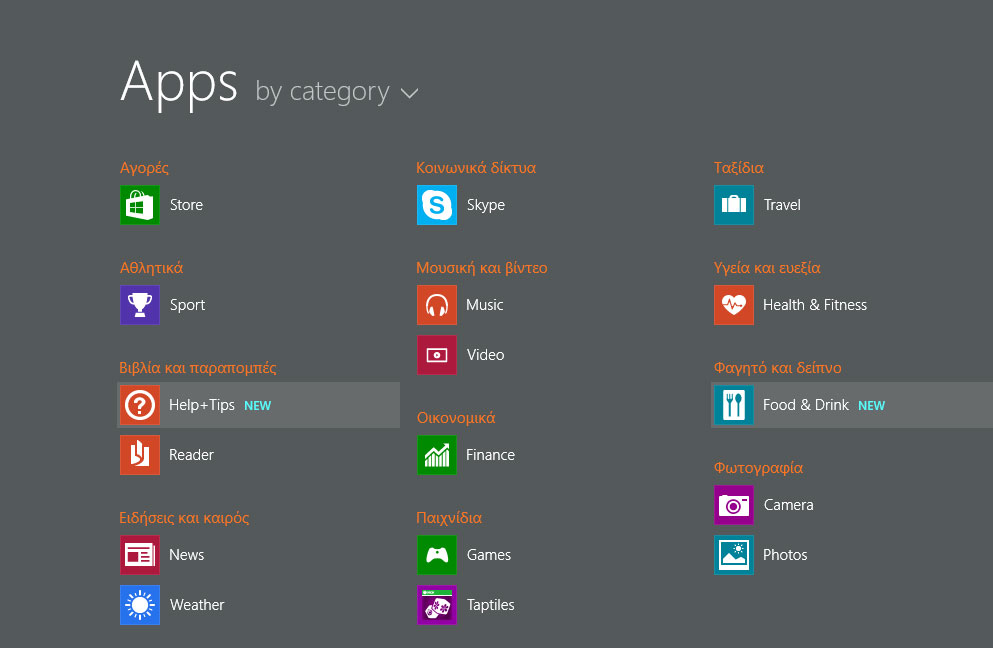Open the Video app icon
The height and width of the screenshot is (648, 993).
pyautogui.click(x=437, y=355)
